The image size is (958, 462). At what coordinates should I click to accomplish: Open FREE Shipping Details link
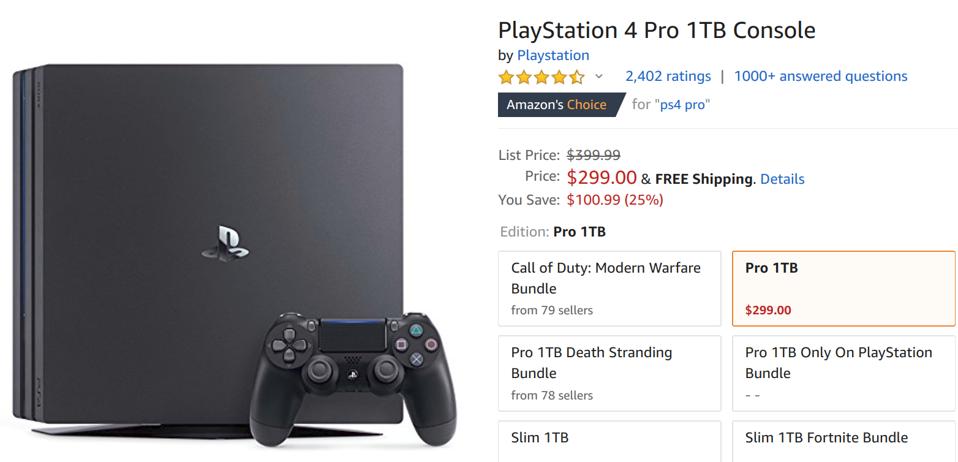click(782, 179)
